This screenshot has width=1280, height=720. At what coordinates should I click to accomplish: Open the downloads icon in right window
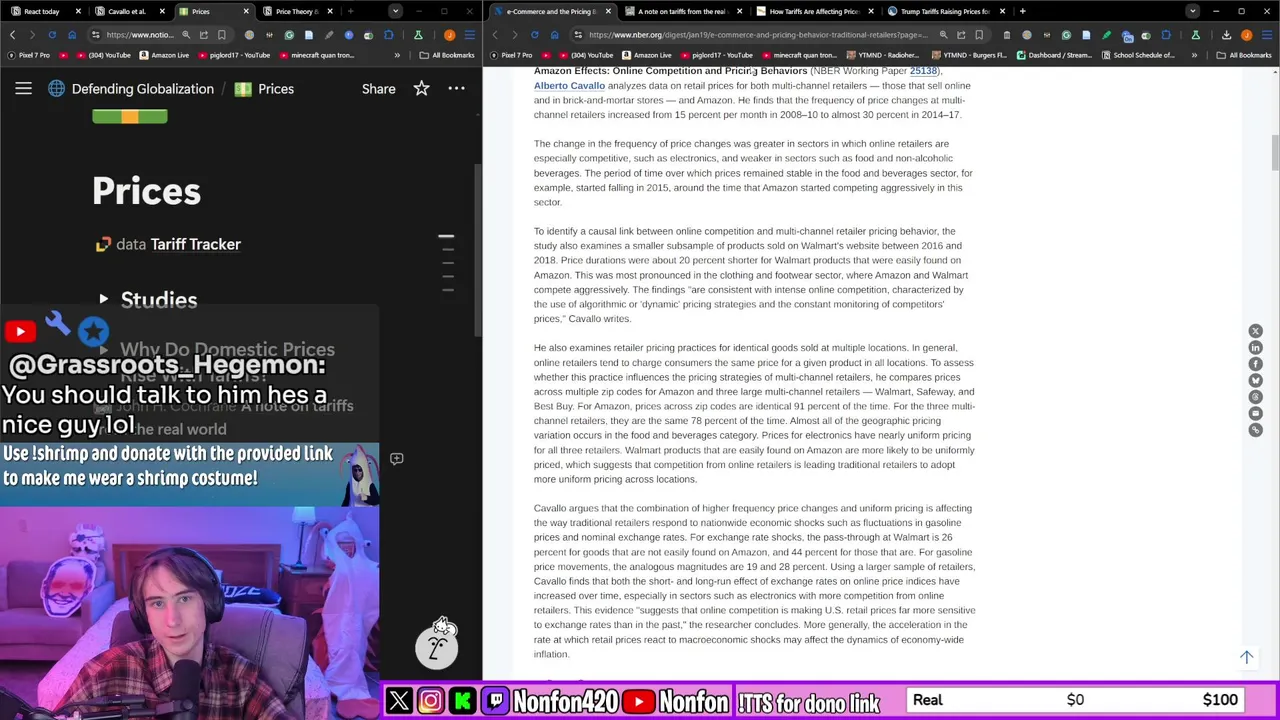pyautogui.click(x=1226, y=35)
